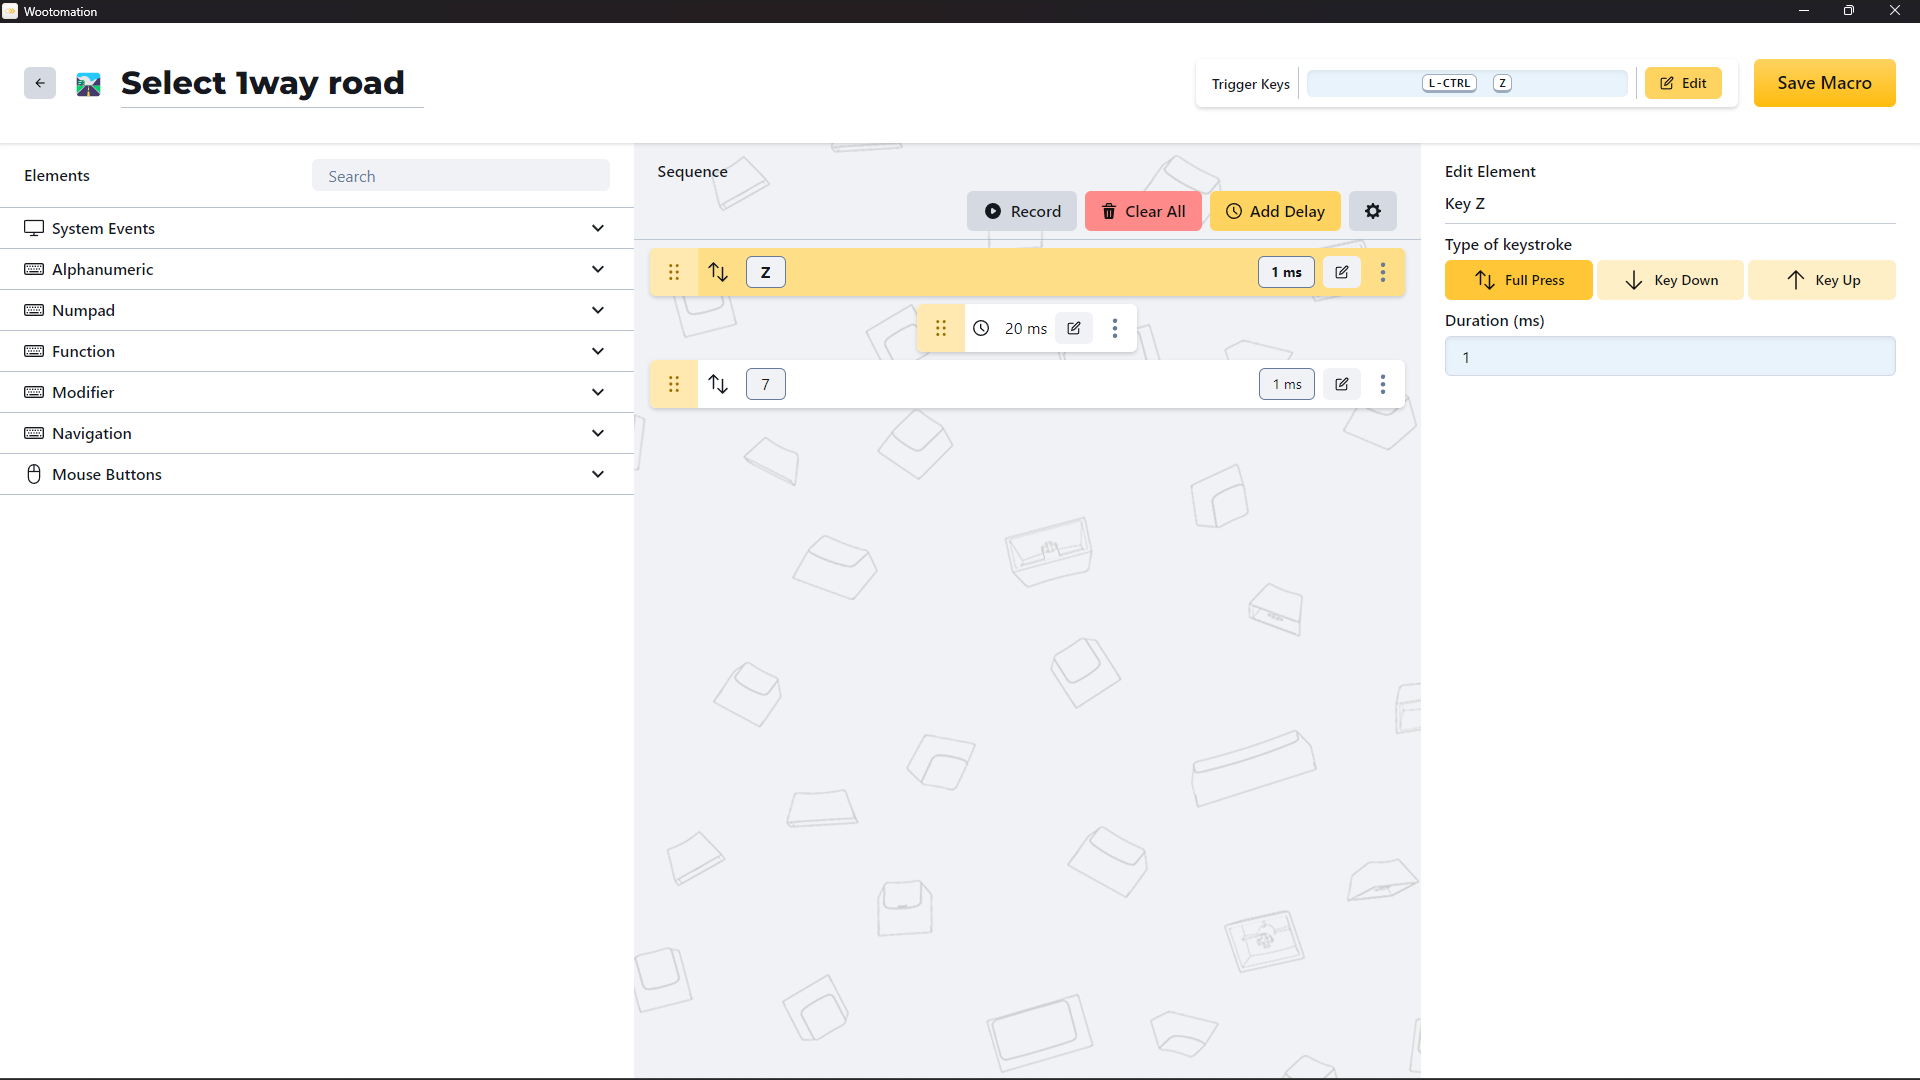Start recording with Record button
The width and height of the screenshot is (1920, 1080).
point(1021,211)
